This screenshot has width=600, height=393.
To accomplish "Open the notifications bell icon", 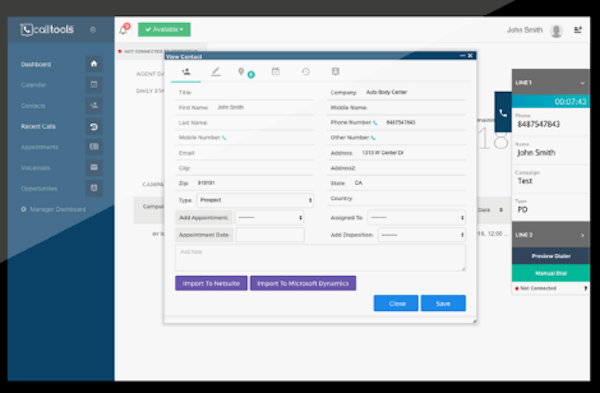I will (123, 29).
